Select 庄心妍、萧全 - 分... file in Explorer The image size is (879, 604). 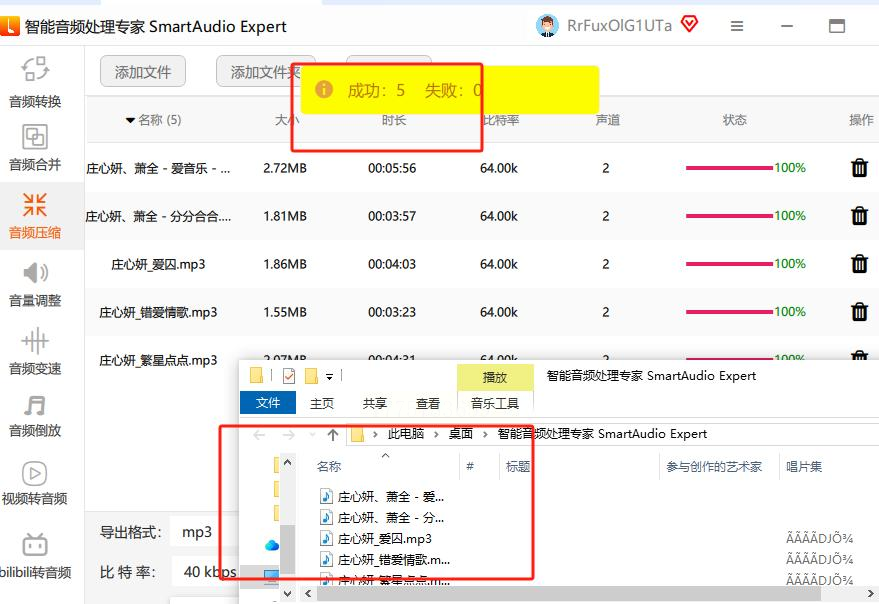click(x=382, y=518)
